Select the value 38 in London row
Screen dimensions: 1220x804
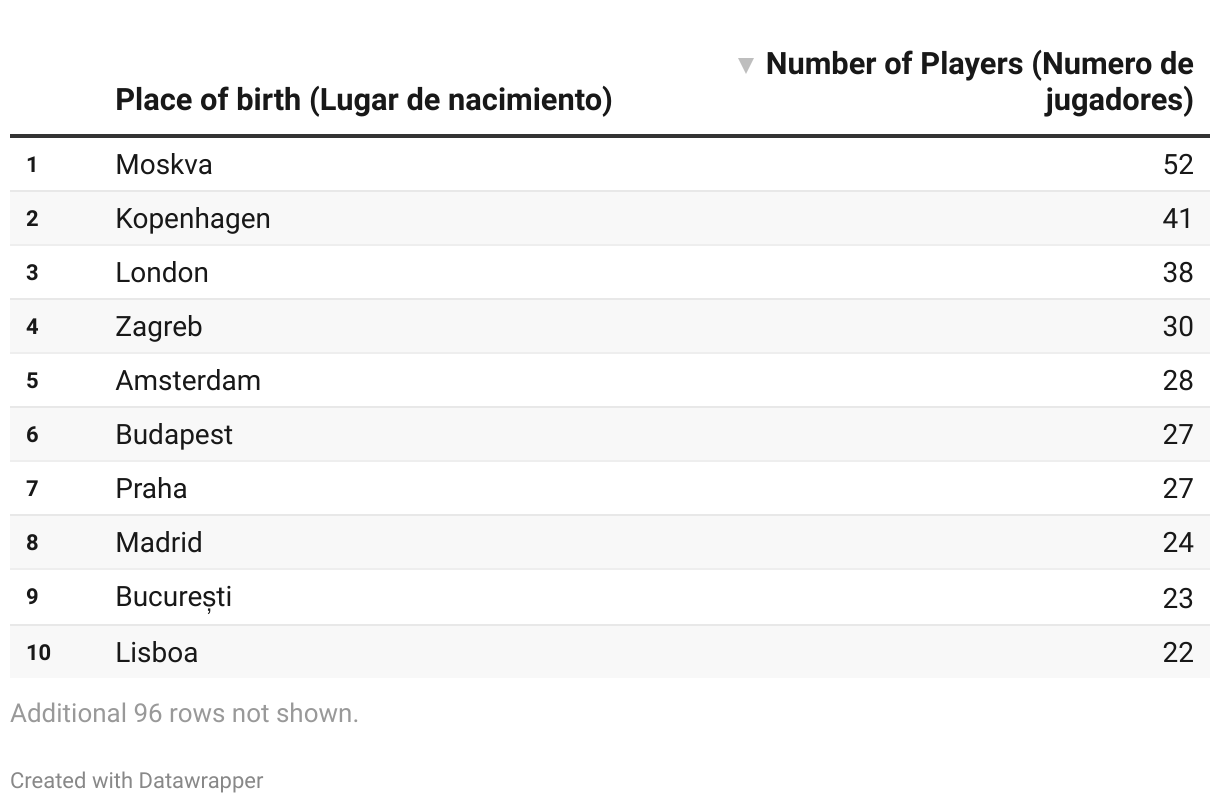pyautogui.click(x=1178, y=272)
